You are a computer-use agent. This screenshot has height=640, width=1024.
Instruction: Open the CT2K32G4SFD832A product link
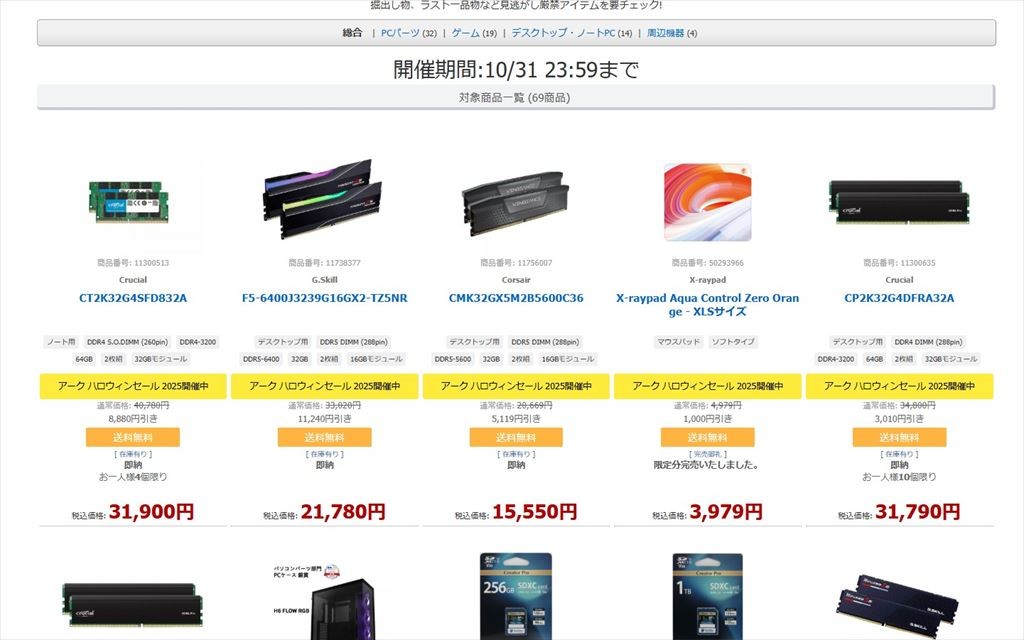click(x=133, y=298)
